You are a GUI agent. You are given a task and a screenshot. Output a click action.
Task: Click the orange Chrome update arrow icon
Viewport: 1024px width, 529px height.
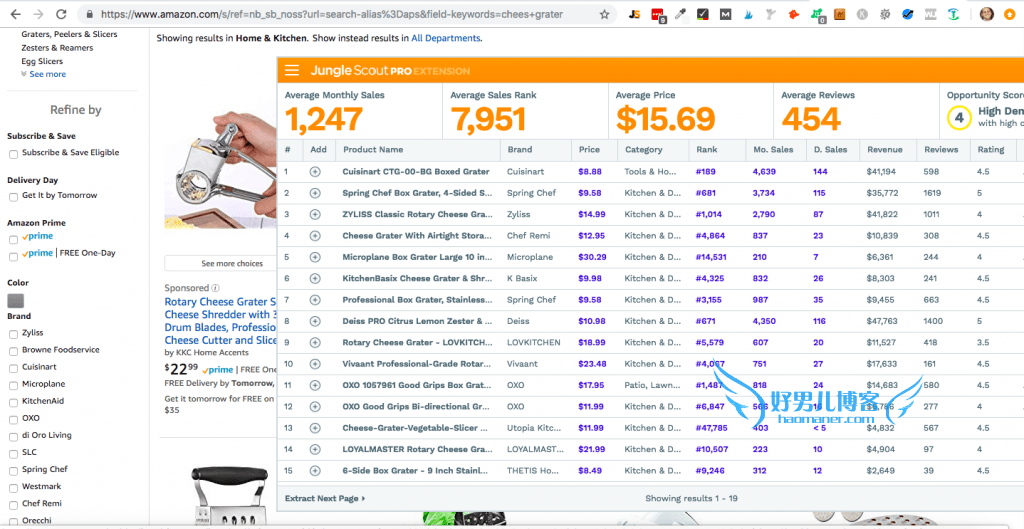point(1009,14)
